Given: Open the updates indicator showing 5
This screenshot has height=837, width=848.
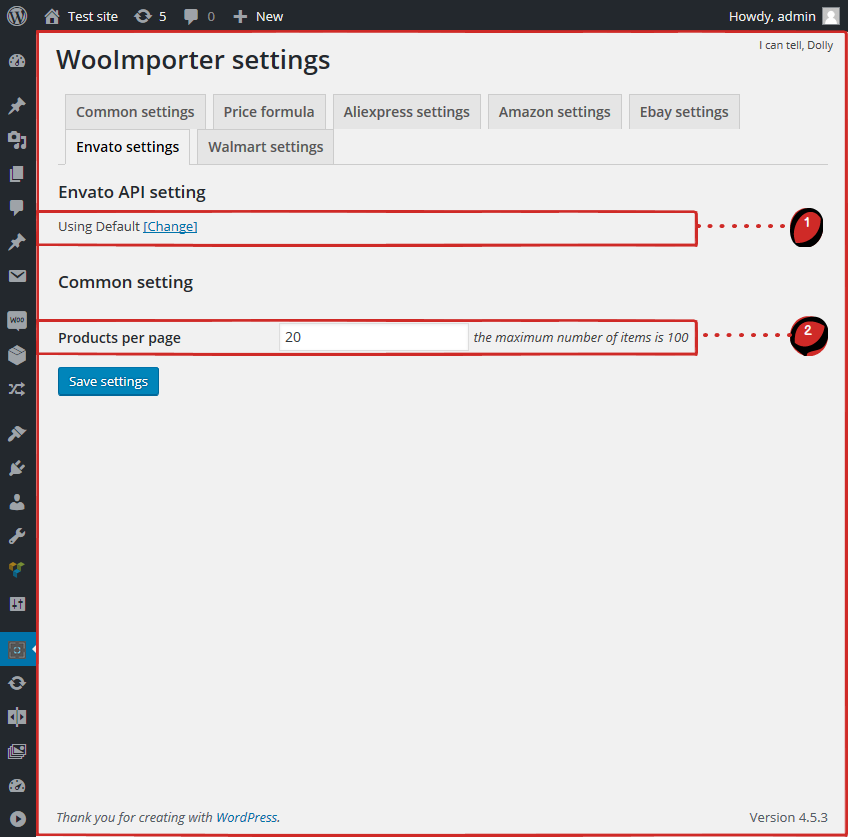Looking at the screenshot, I should tap(150, 16).
